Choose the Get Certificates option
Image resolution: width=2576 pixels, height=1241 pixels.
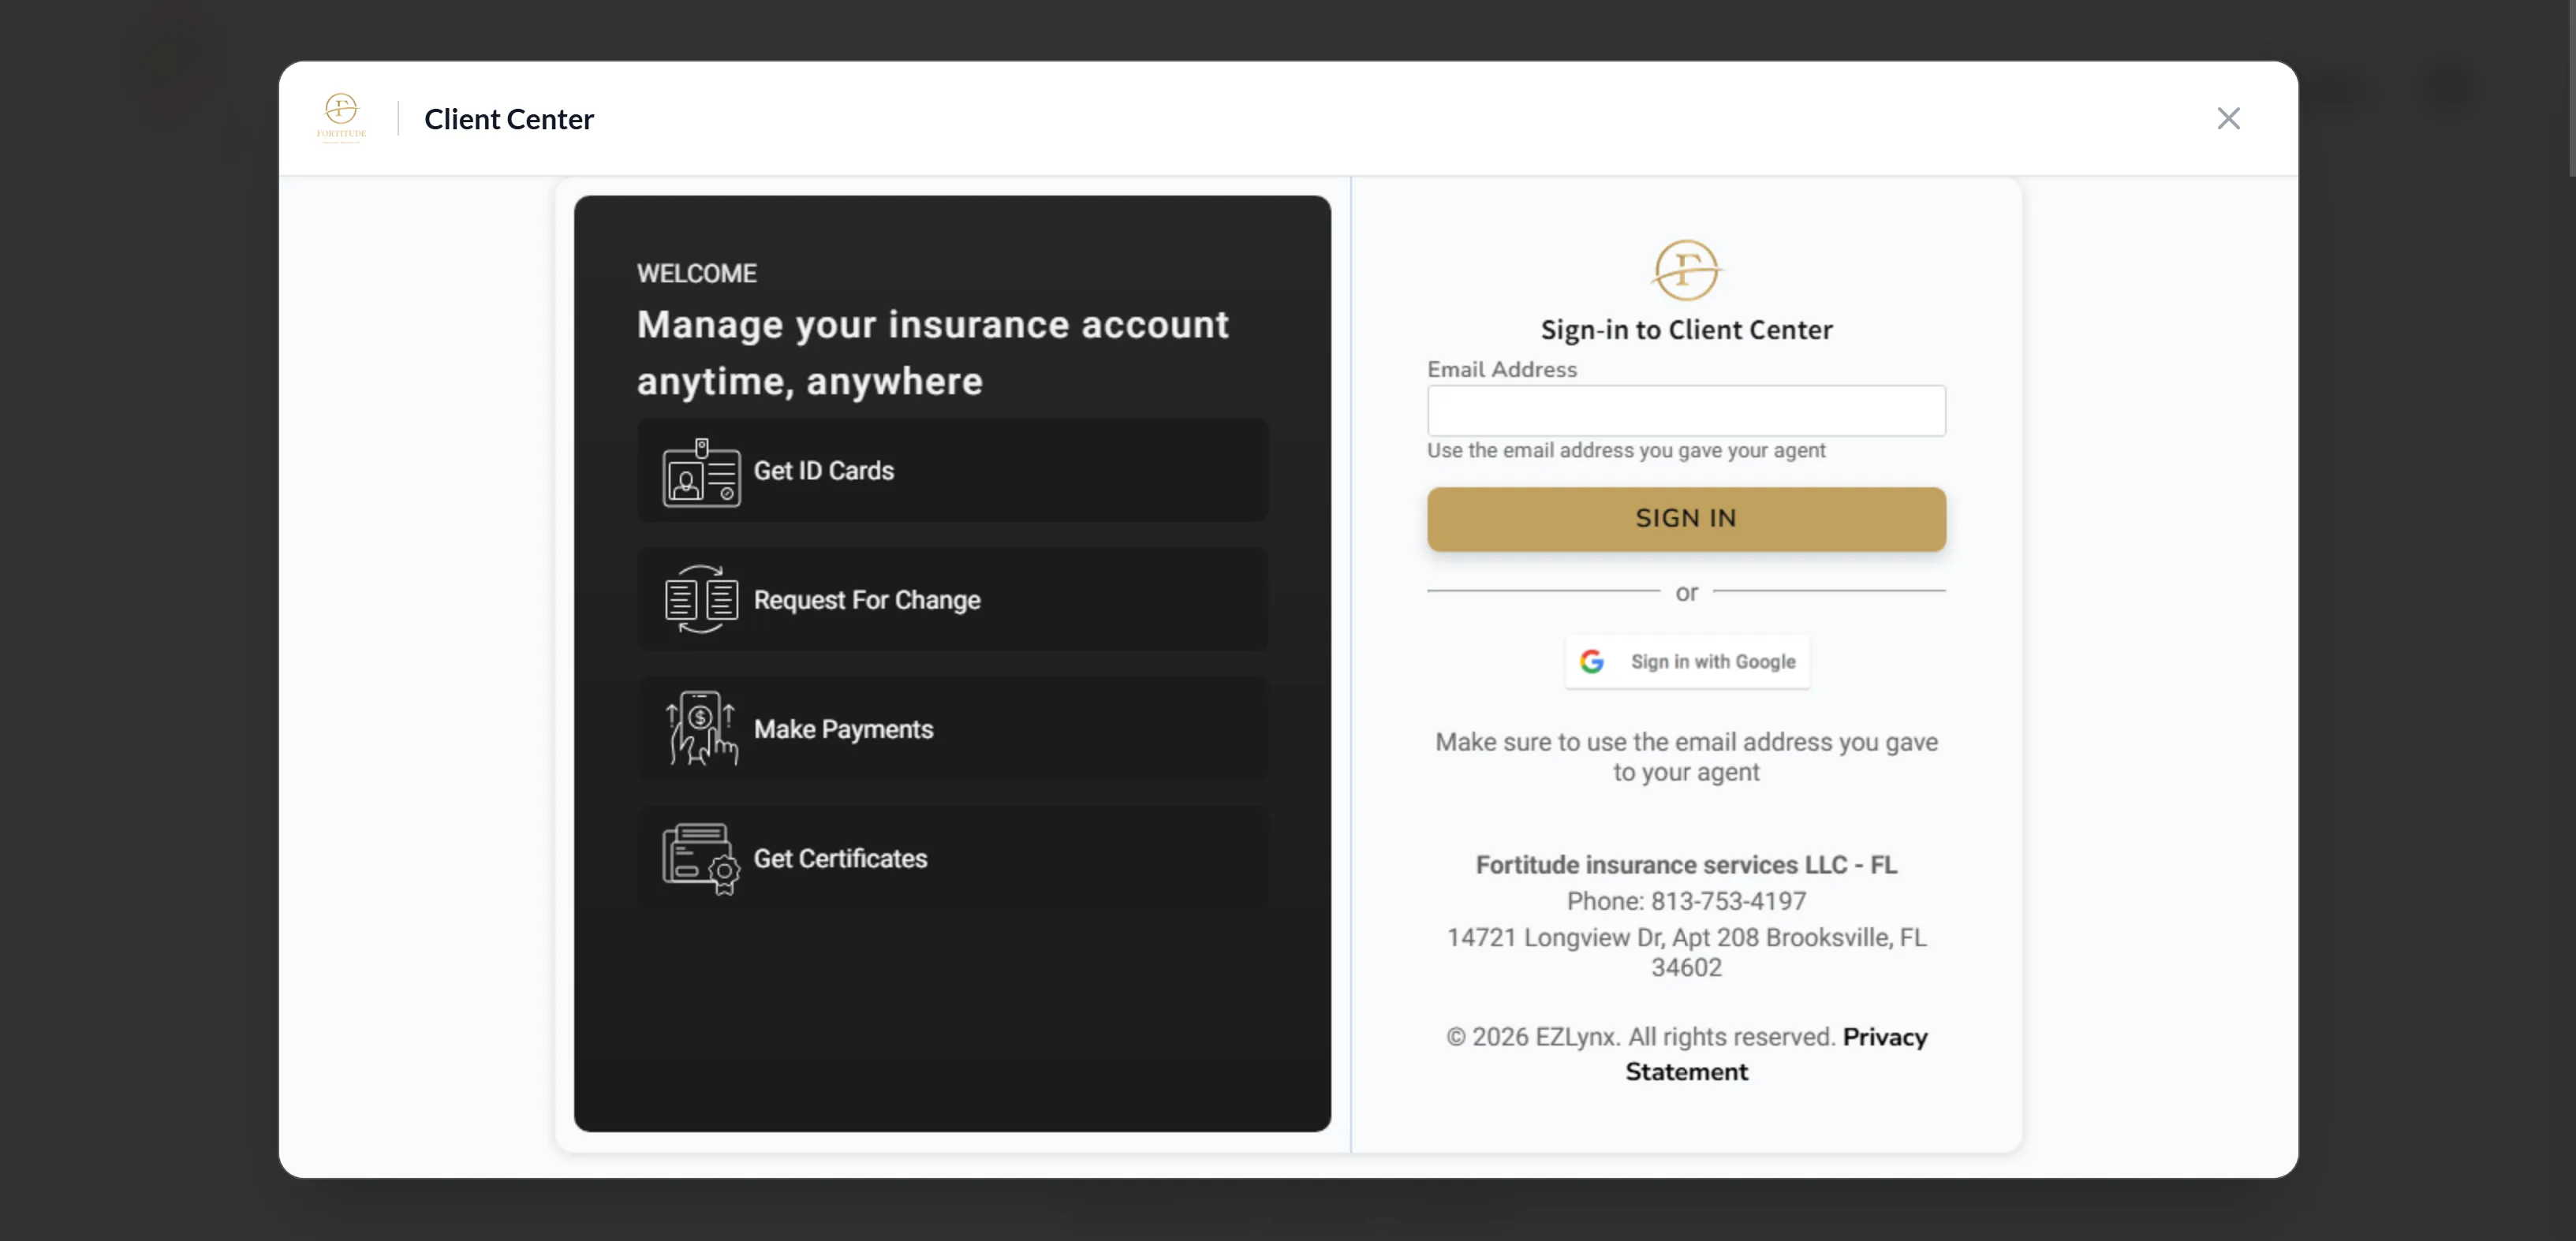tap(953, 858)
